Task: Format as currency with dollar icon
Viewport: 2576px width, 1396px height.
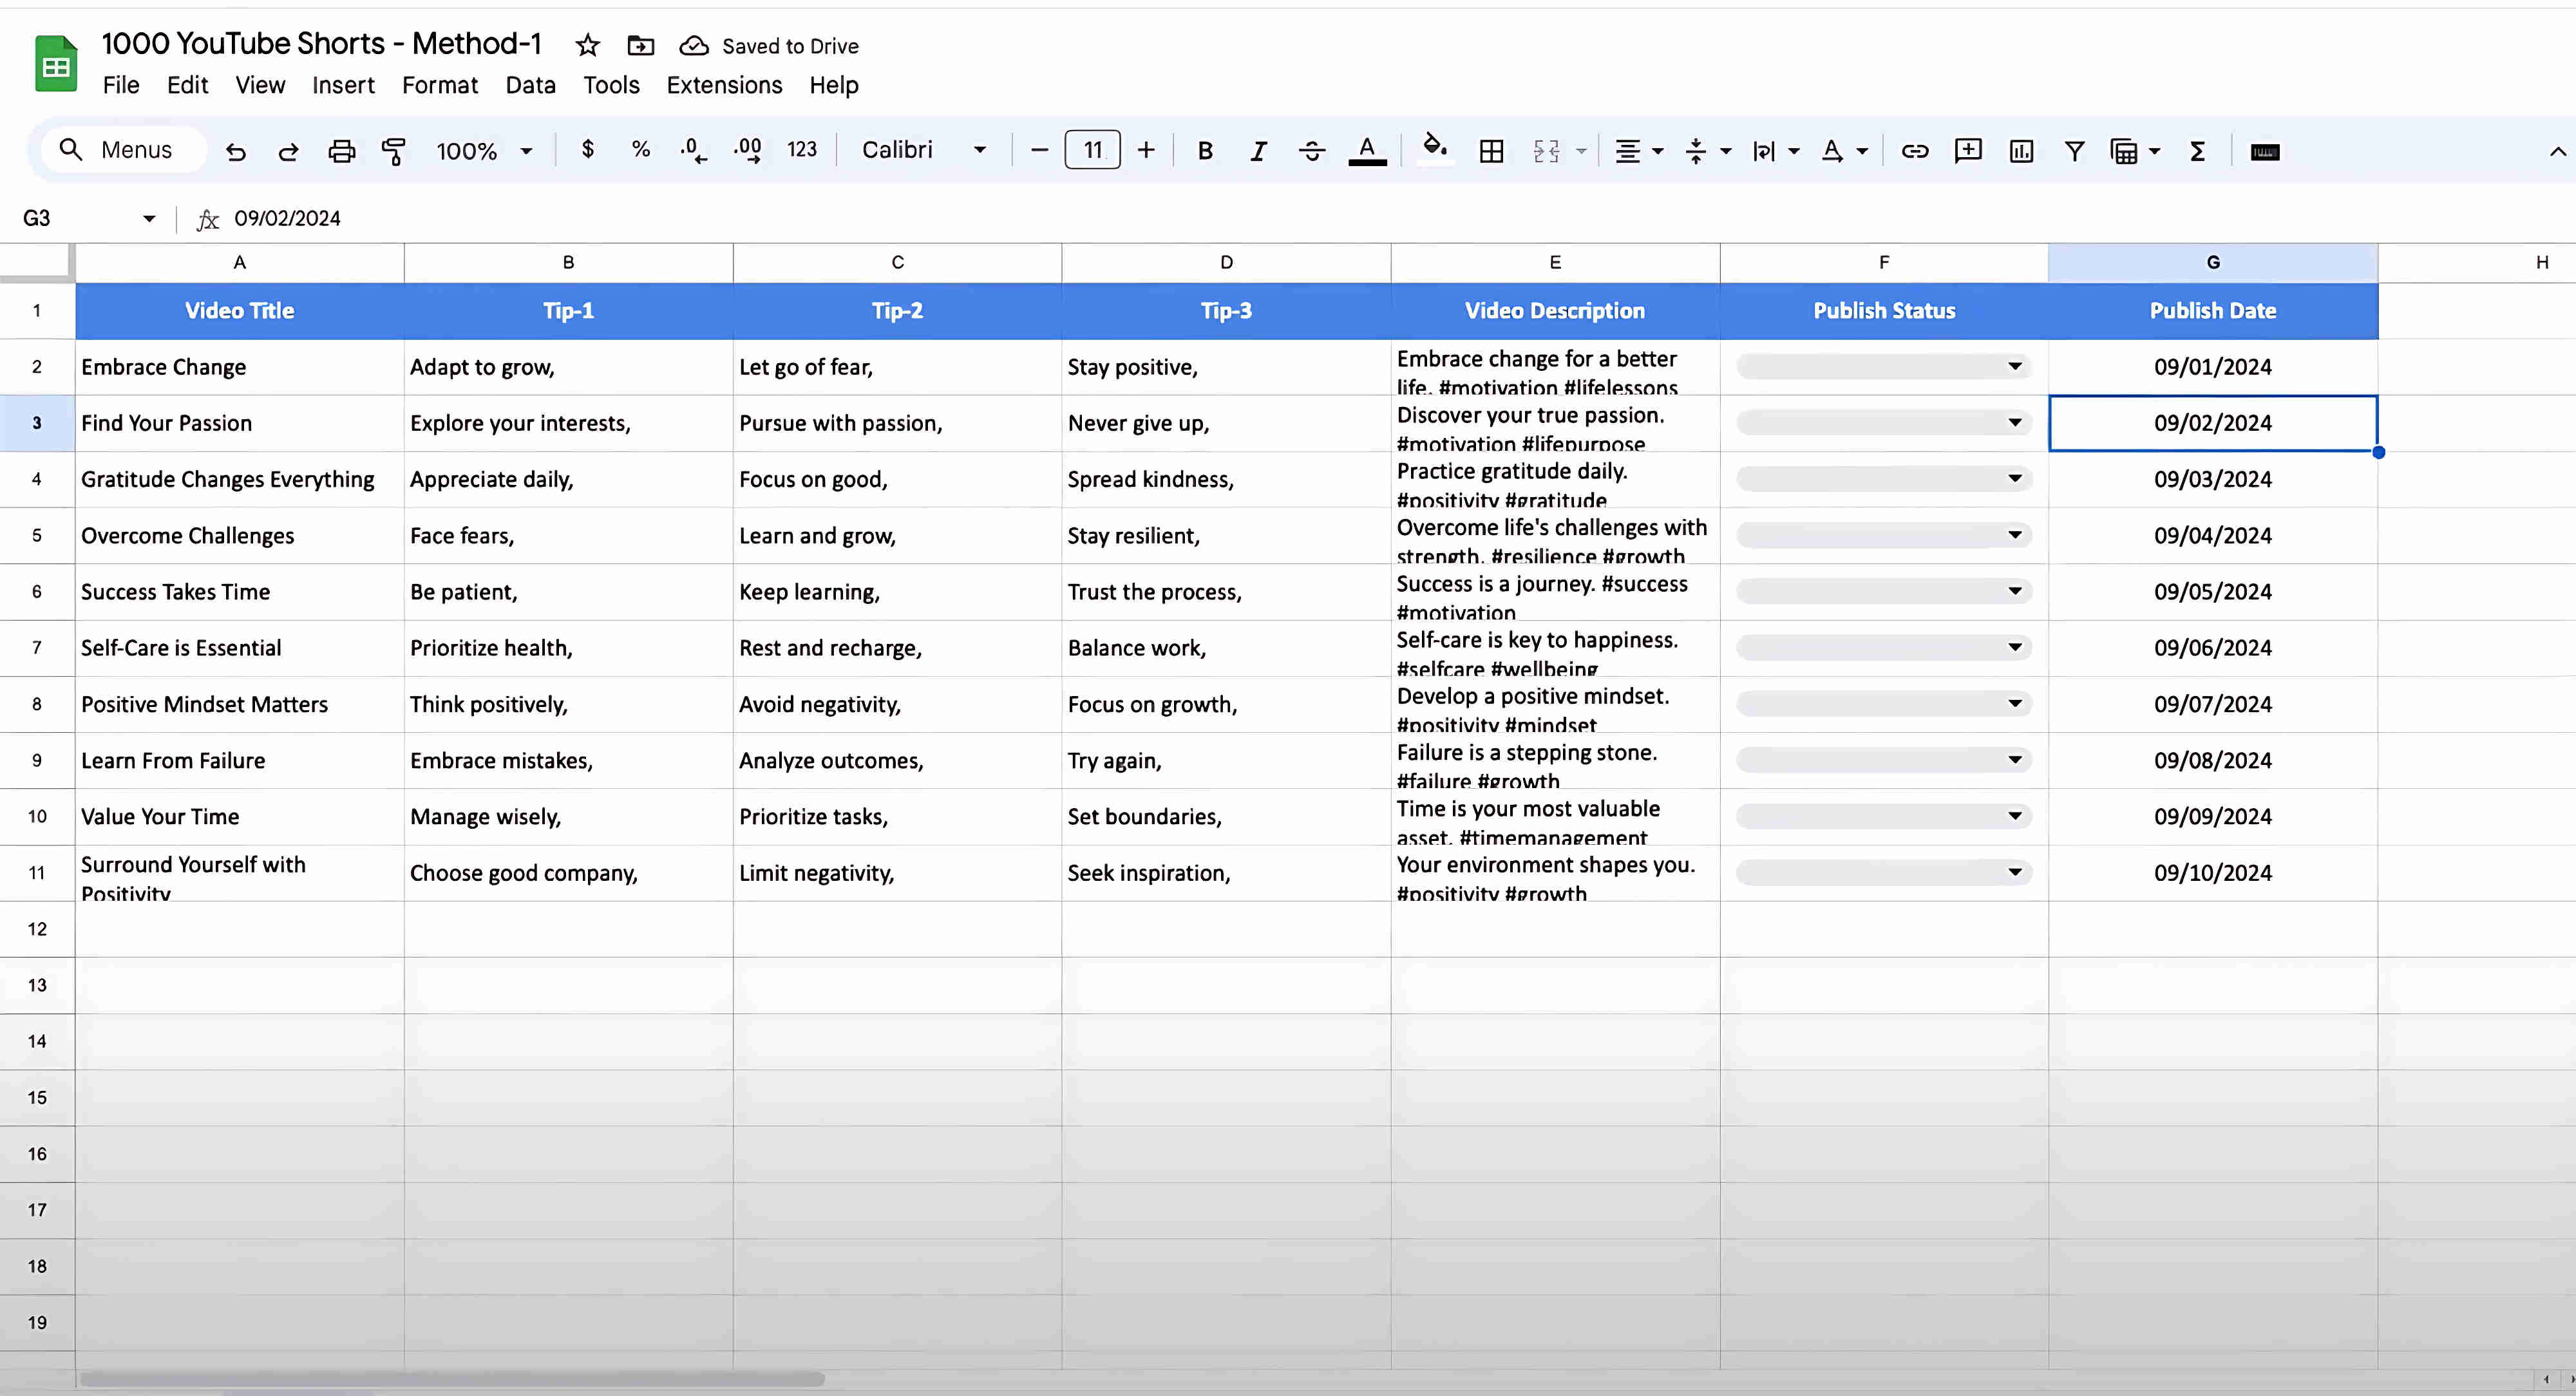Action: 588,150
